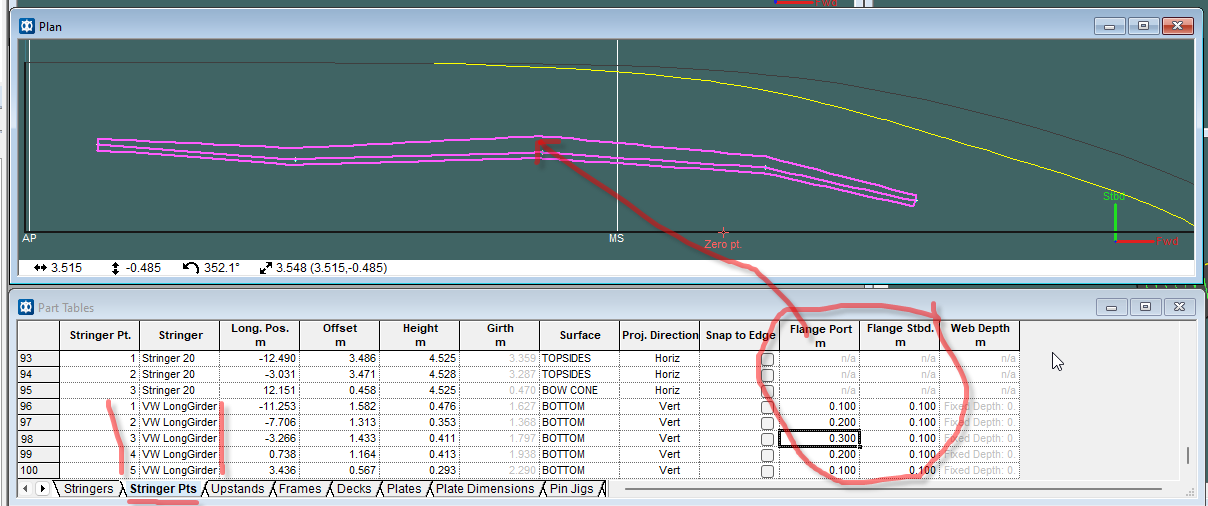
Task: Open the Plate Dimensions tab
Action: [x=485, y=489]
